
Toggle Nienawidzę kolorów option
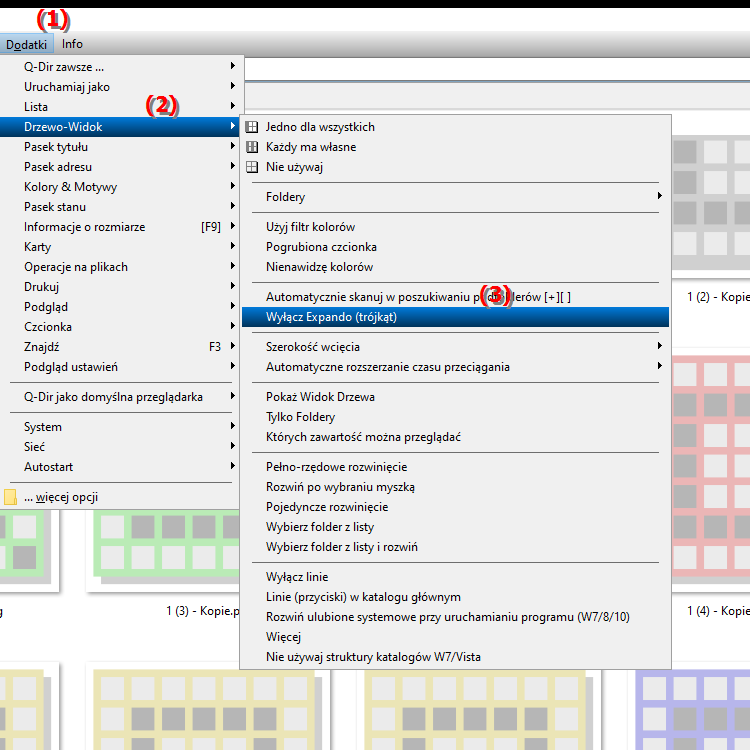coord(455,267)
